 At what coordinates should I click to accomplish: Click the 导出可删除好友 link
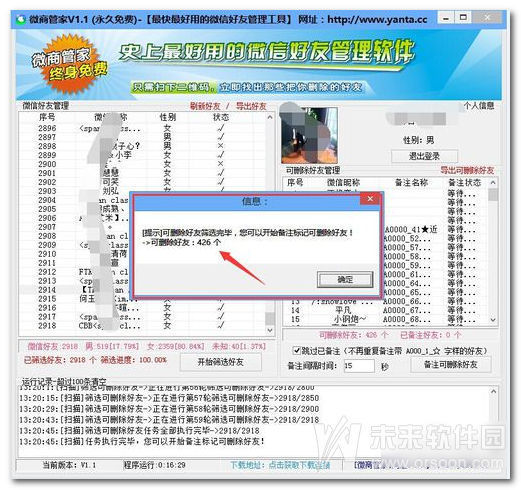point(467,170)
